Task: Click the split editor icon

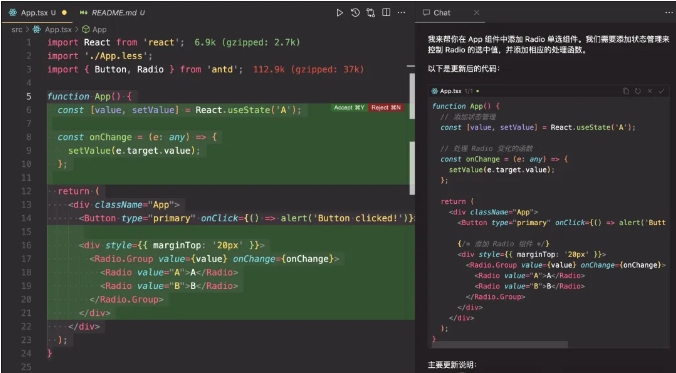Action: pyautogui.click(x=386, y=13)
